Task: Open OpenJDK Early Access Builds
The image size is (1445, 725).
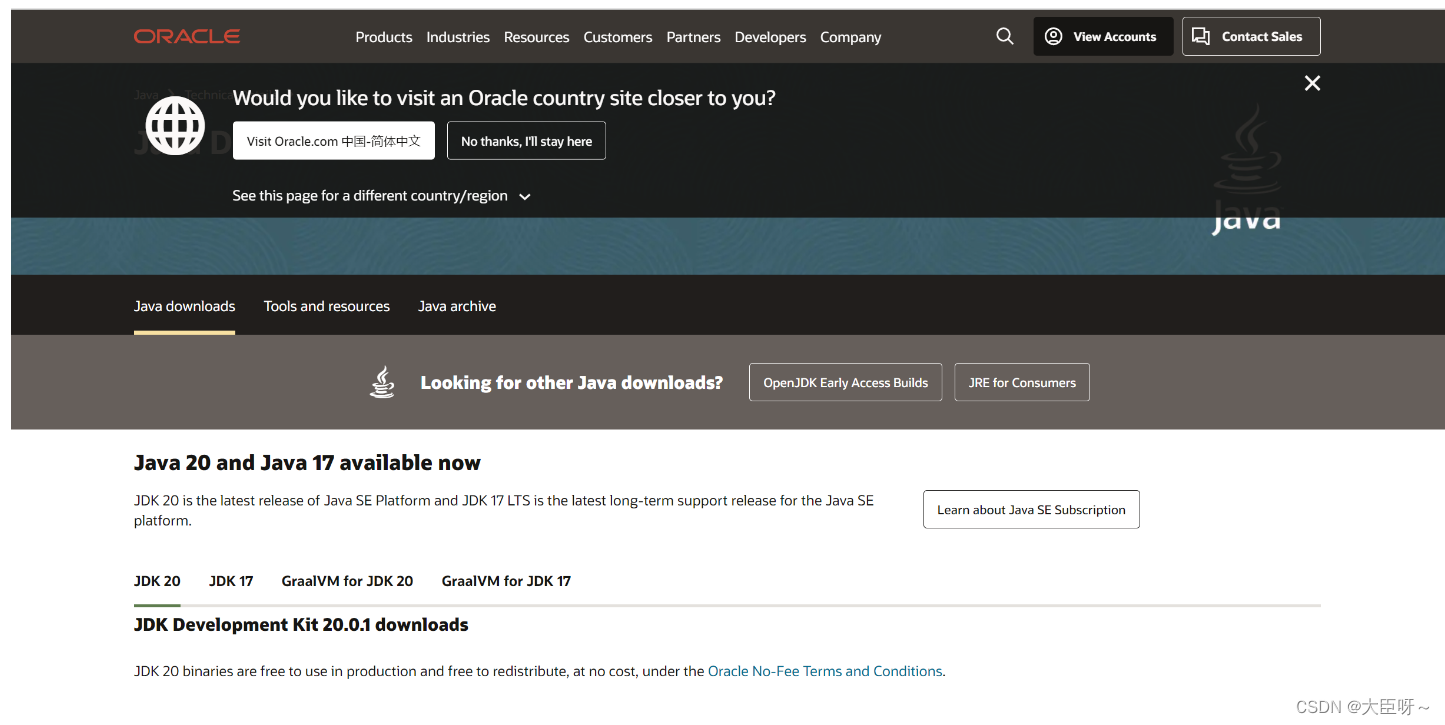Action: point(846,382)
